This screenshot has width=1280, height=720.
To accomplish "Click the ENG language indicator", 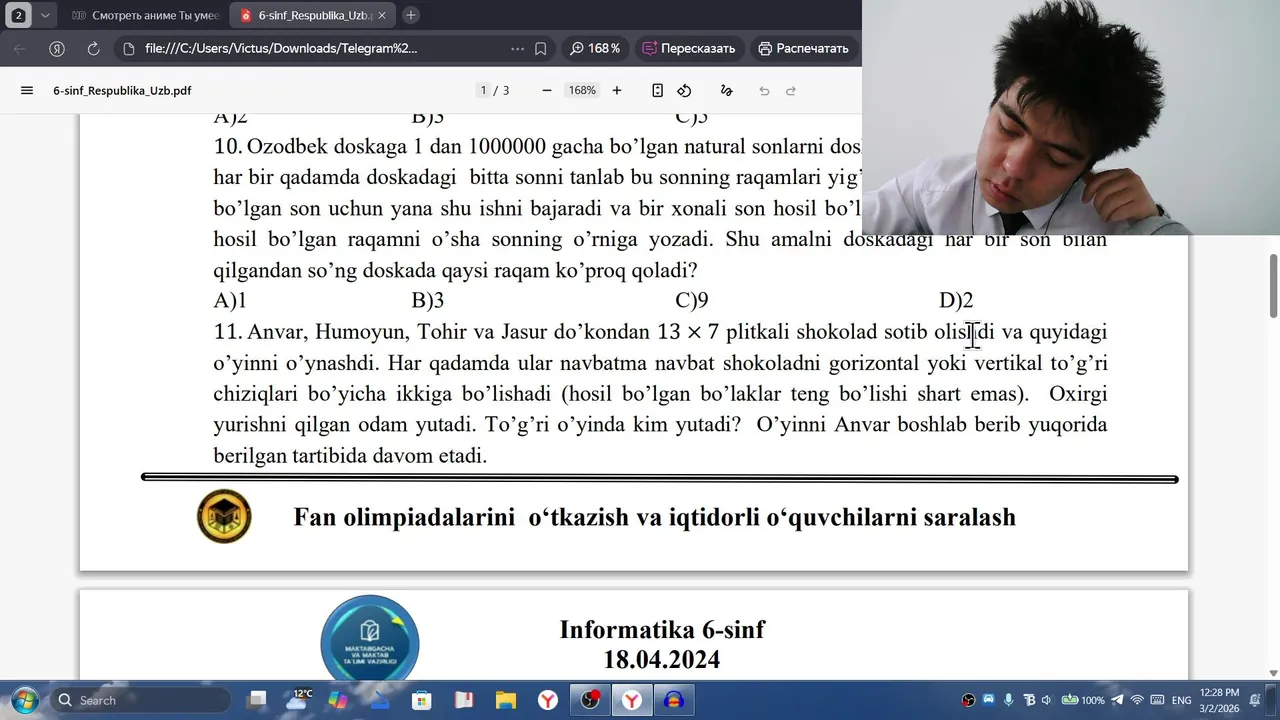I will click(1181, 700).
